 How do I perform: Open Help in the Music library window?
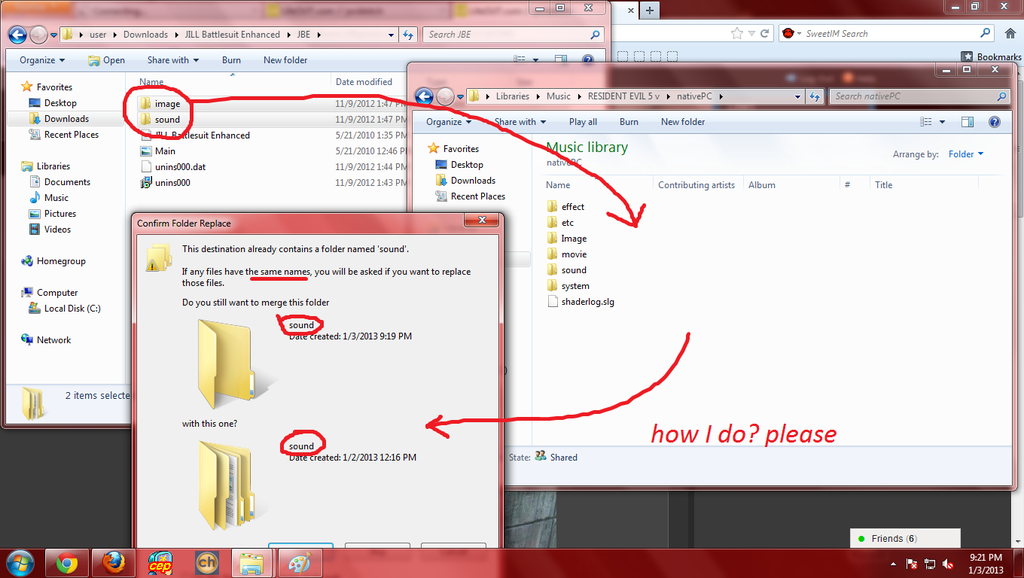pos(994,121)
